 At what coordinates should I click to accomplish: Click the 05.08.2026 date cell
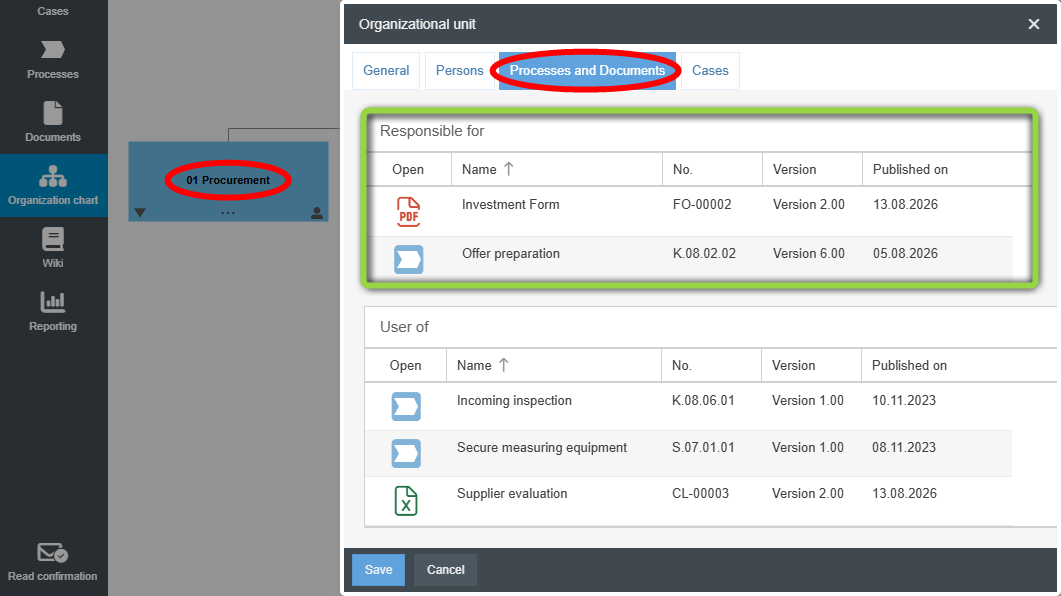pos(905,254)
